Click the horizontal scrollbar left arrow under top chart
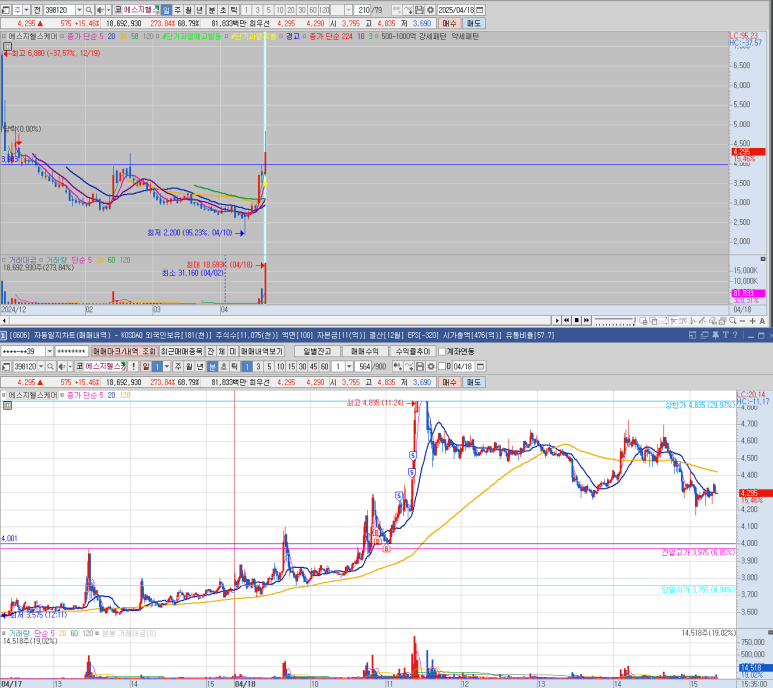Image resolution: width=773 pixels, height=688 pixels. 4,321
